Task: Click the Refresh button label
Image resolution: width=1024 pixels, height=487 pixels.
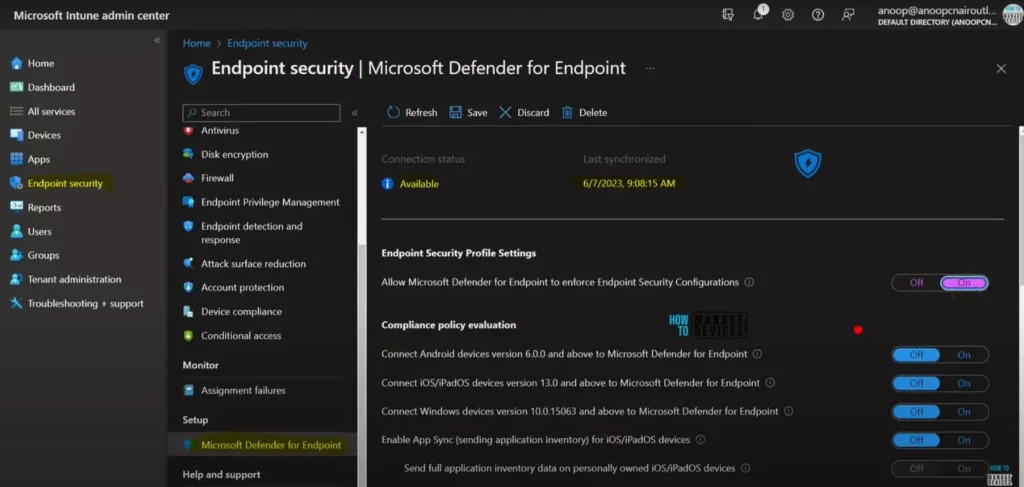Action: point(421,112)
